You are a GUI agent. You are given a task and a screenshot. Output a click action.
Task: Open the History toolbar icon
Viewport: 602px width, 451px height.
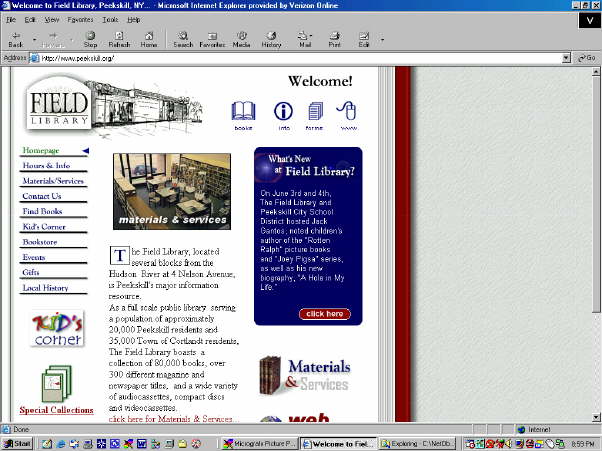click(x=271, y=40)
